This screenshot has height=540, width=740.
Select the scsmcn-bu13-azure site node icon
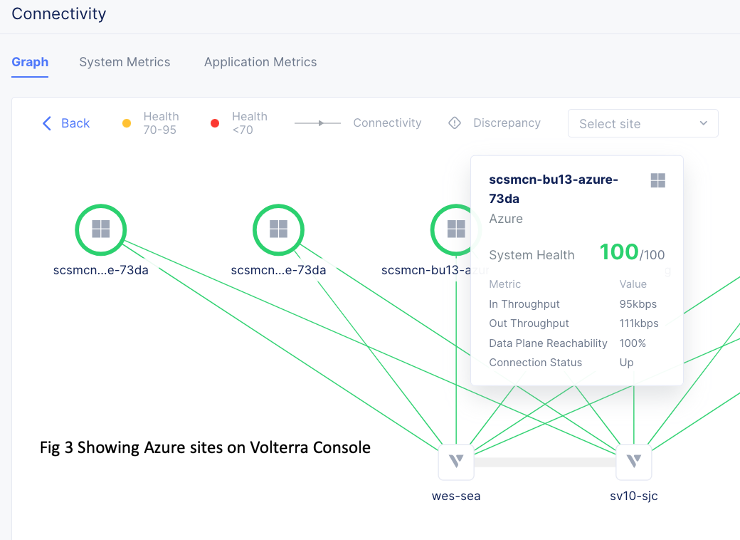pyautogui.click(x=455, y=230)
